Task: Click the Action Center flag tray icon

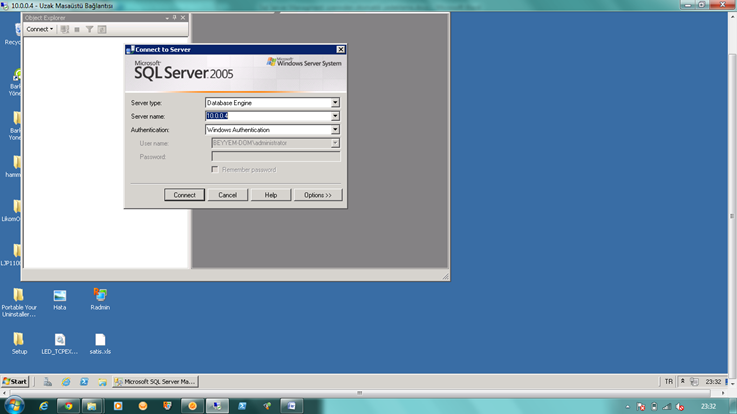Action: 641,407
